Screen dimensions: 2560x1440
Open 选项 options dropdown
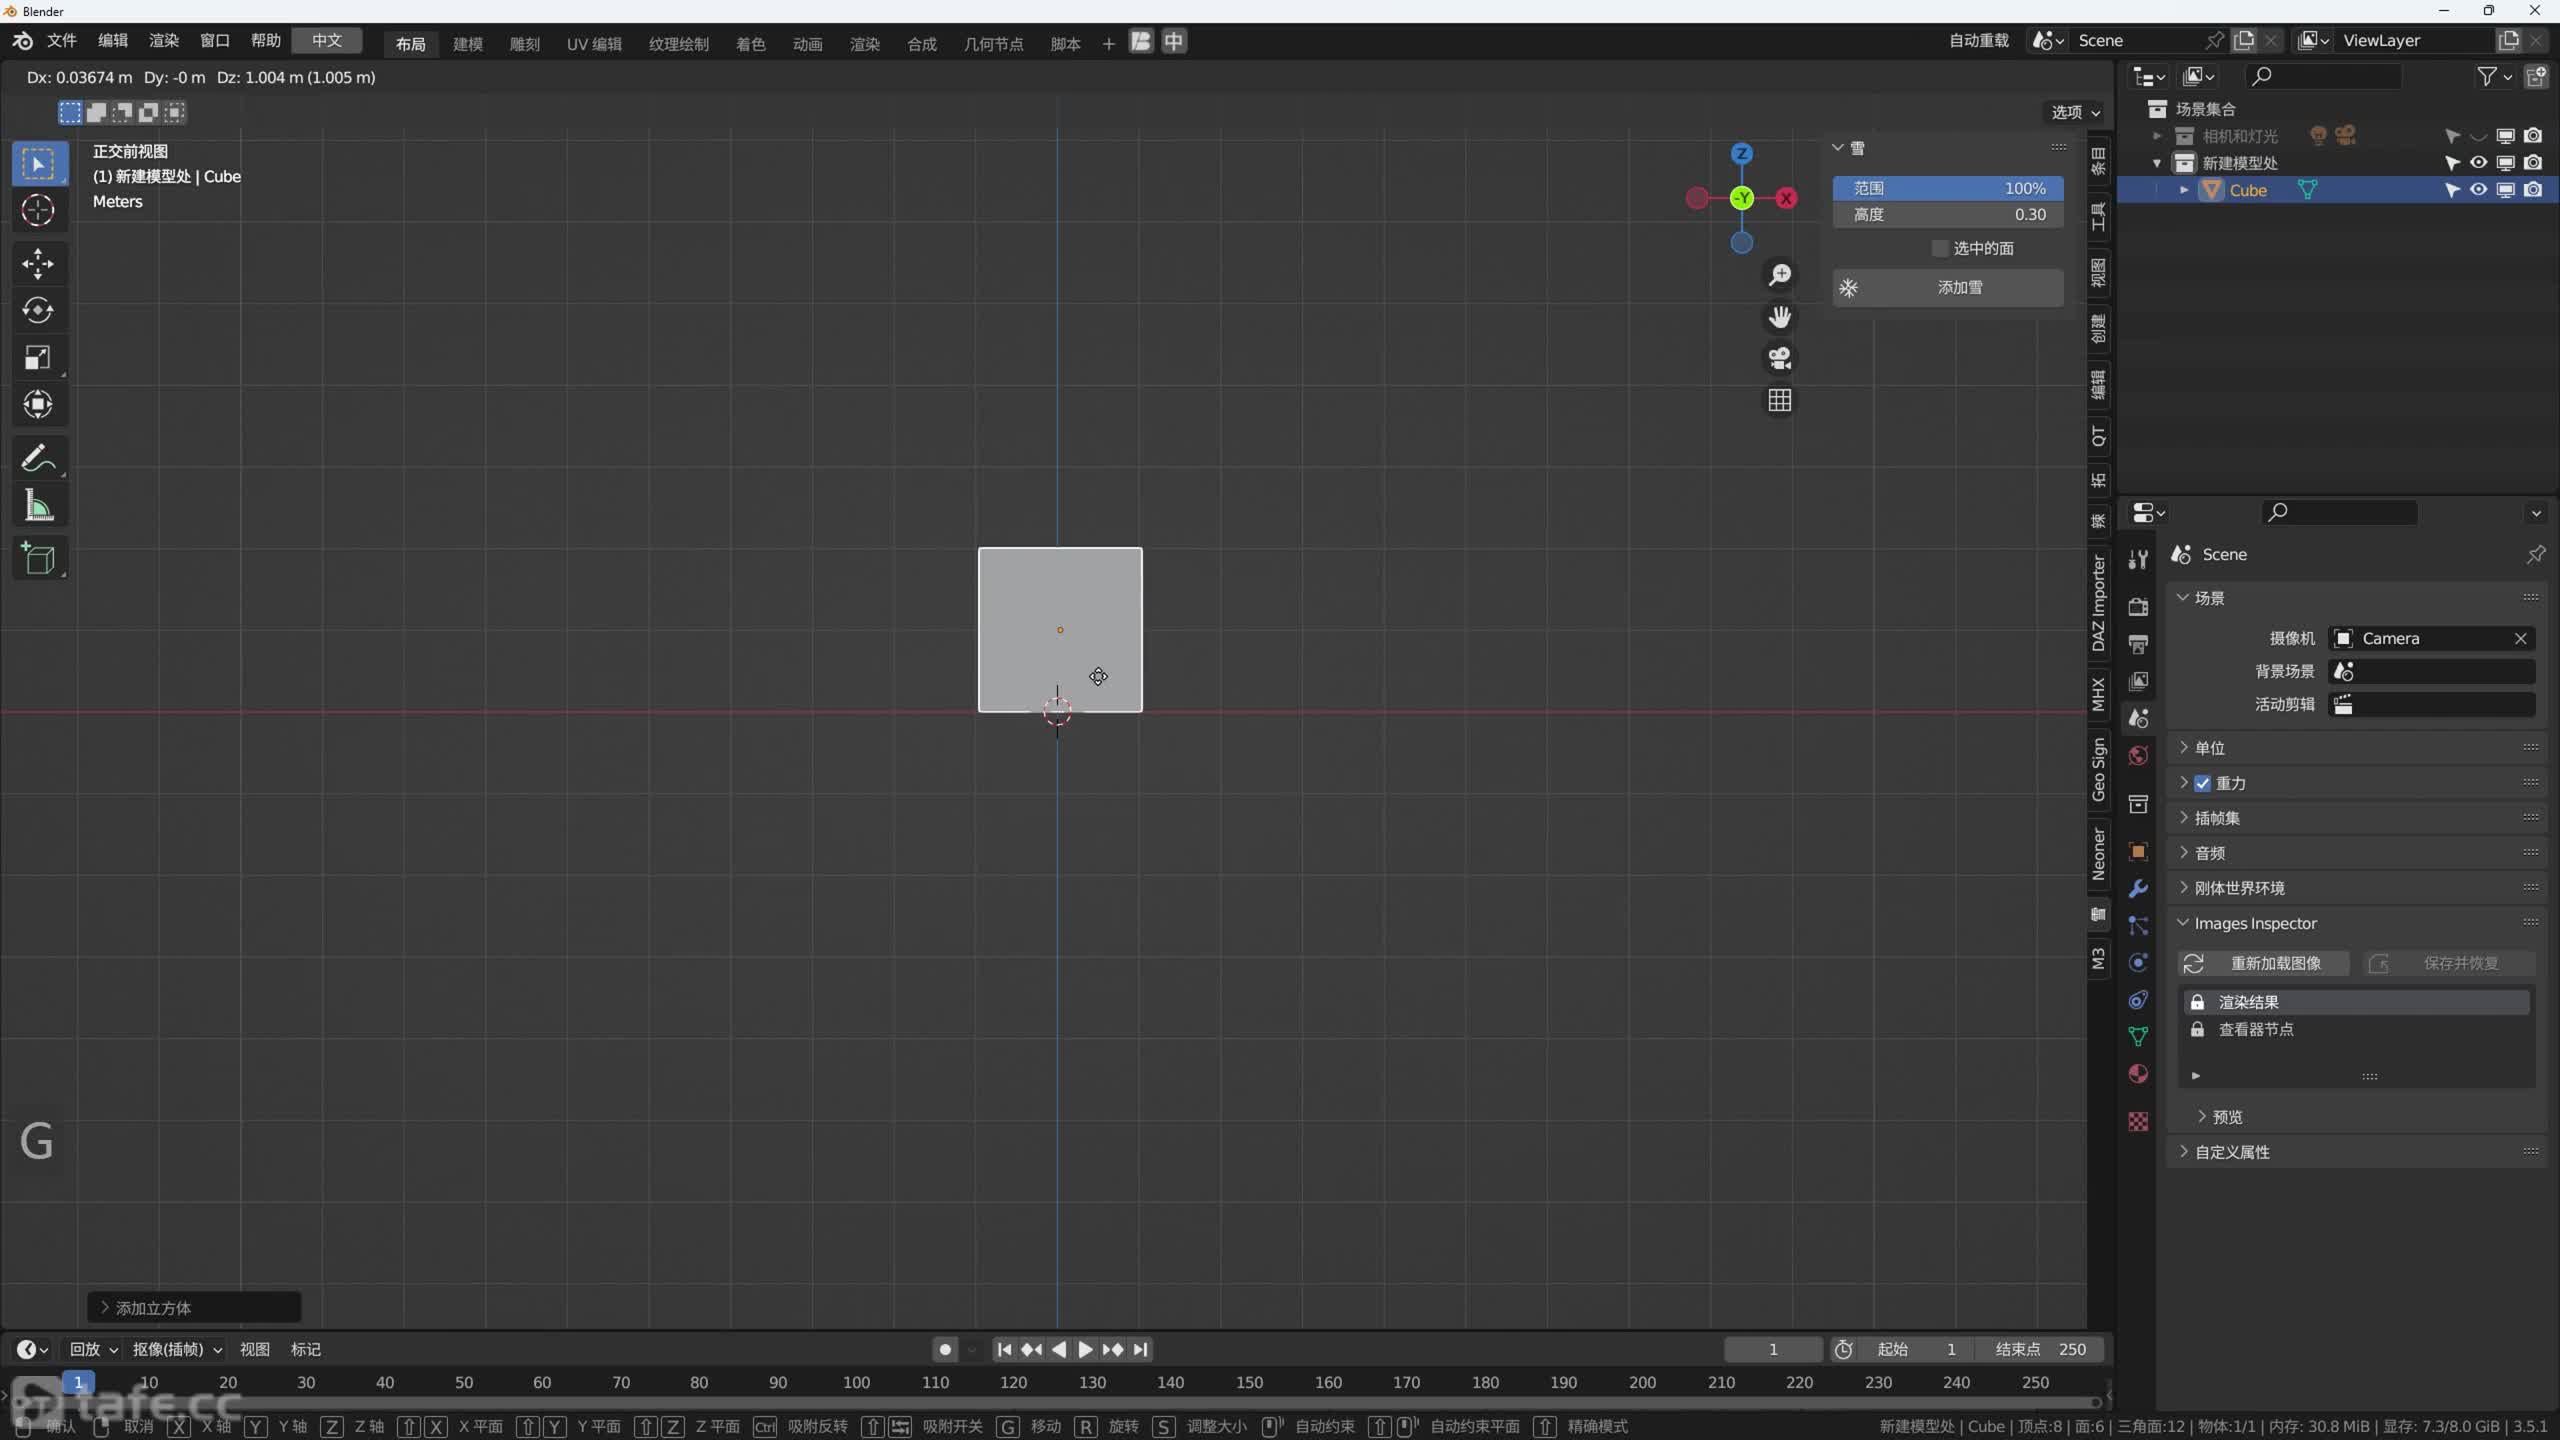tap(2075, 112)
